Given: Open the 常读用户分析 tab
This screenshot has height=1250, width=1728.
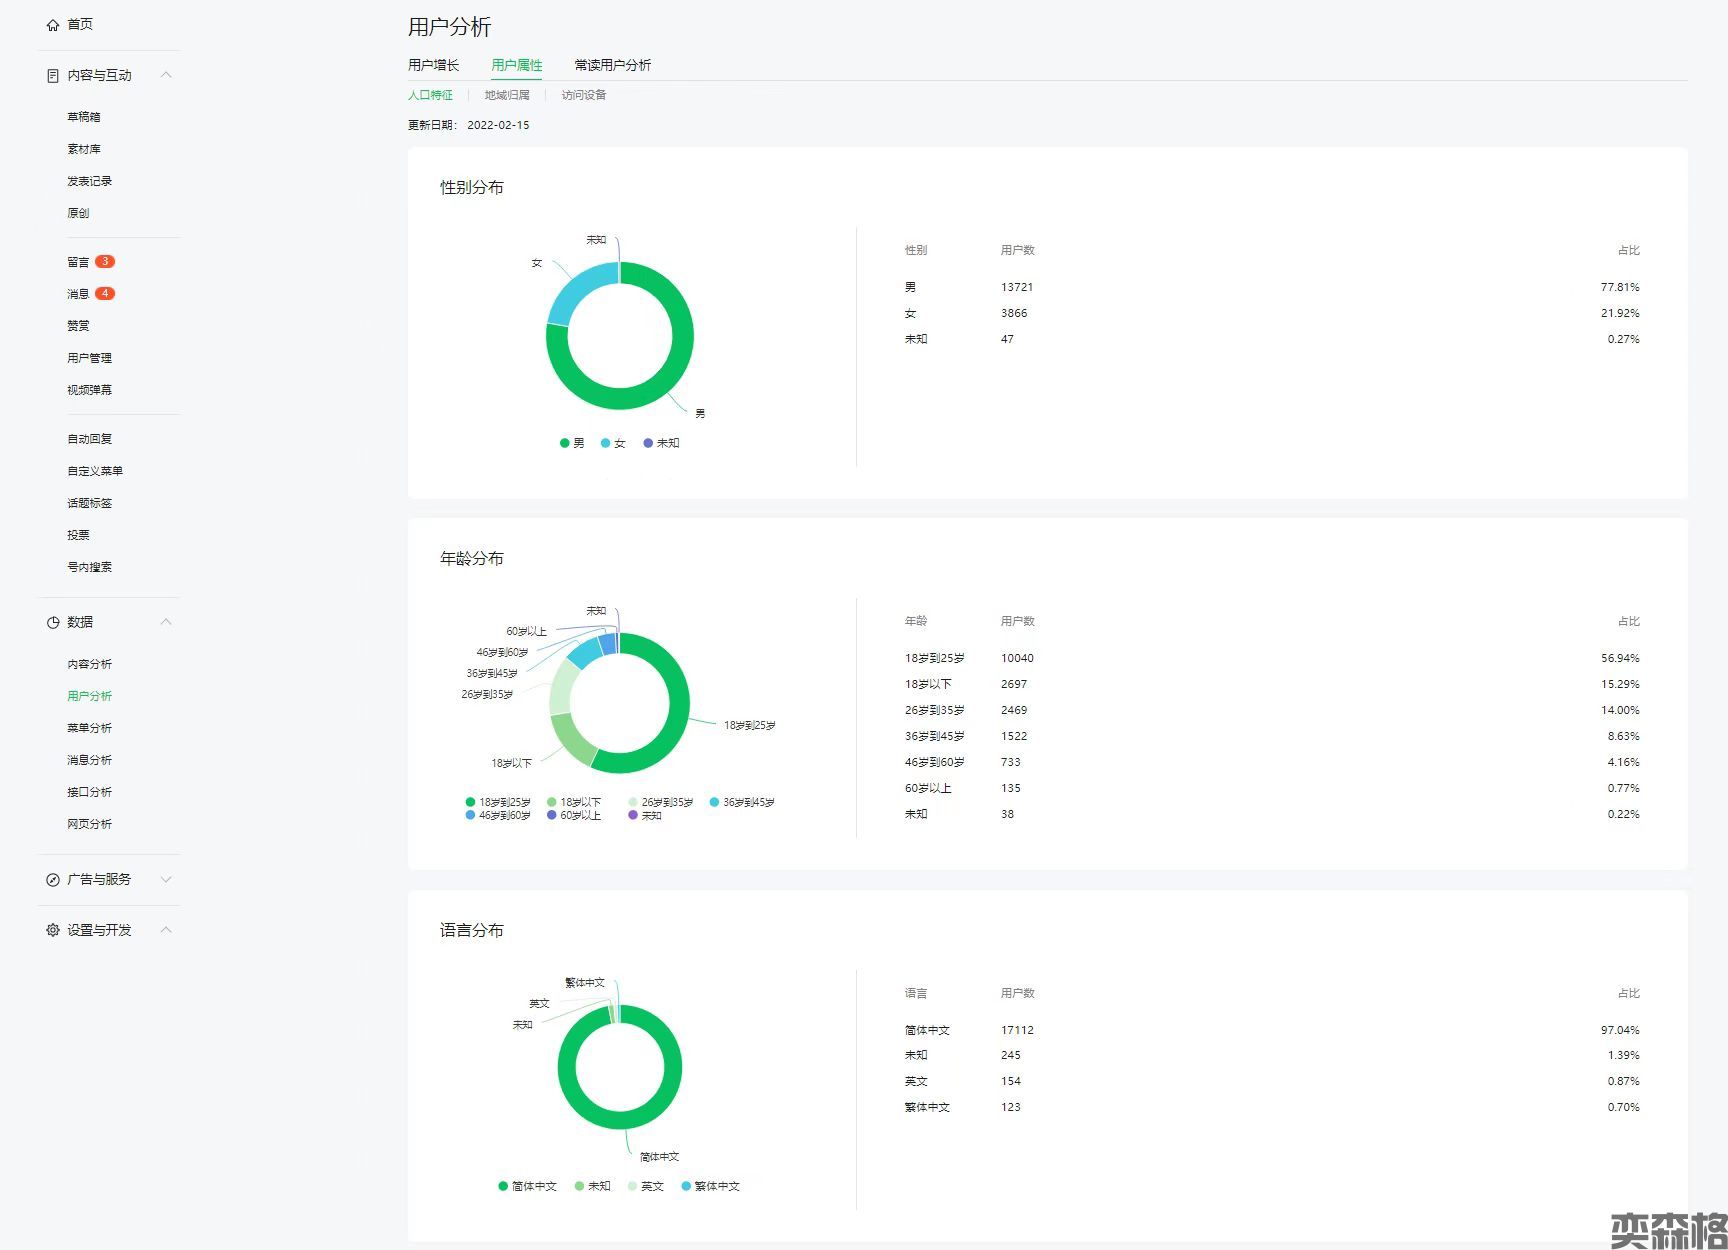Looking at the screenshot, I should [612, 65].
